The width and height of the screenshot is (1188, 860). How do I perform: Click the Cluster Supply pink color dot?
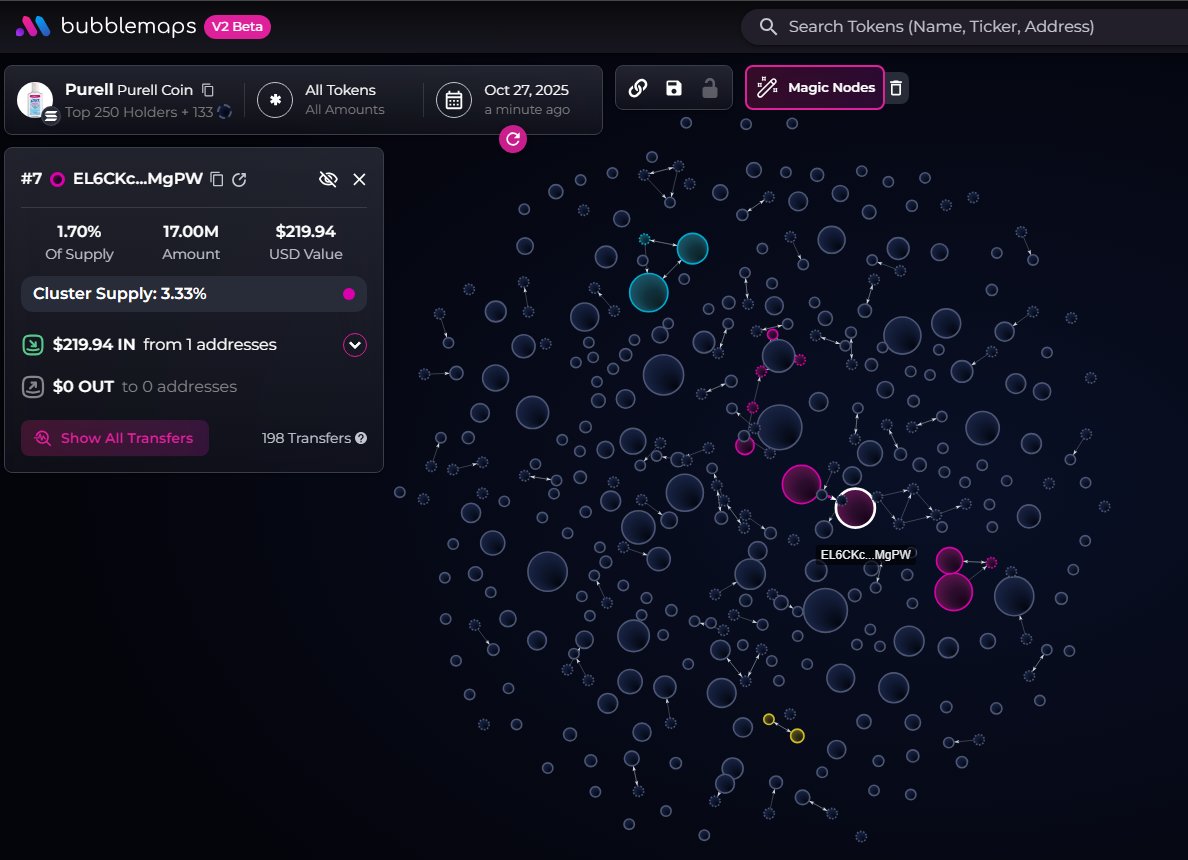[349, 294]
